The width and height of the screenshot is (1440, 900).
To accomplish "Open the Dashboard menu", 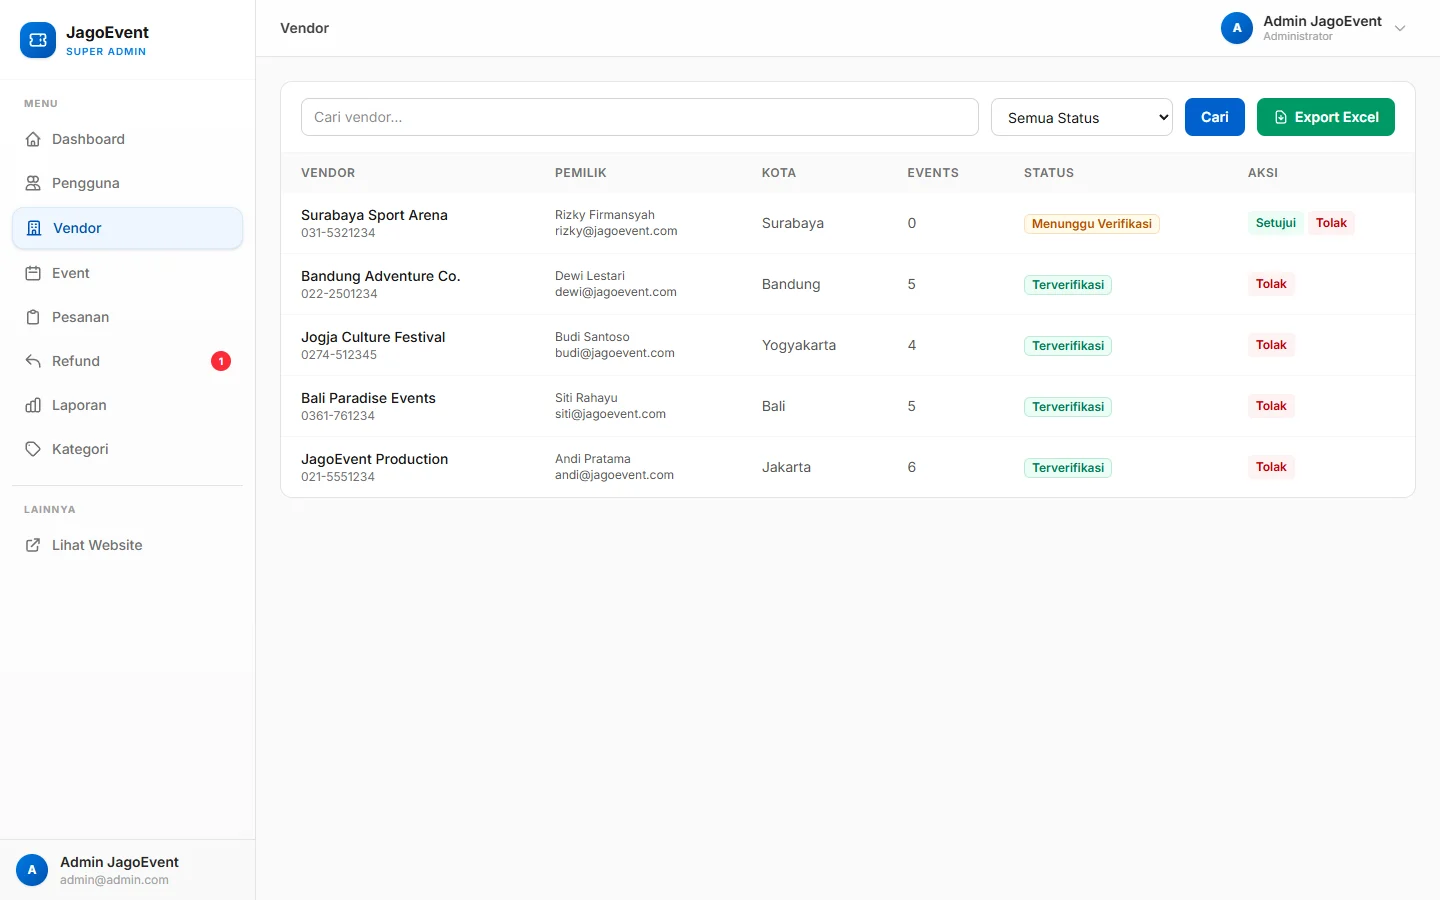I will coord(127,139).
